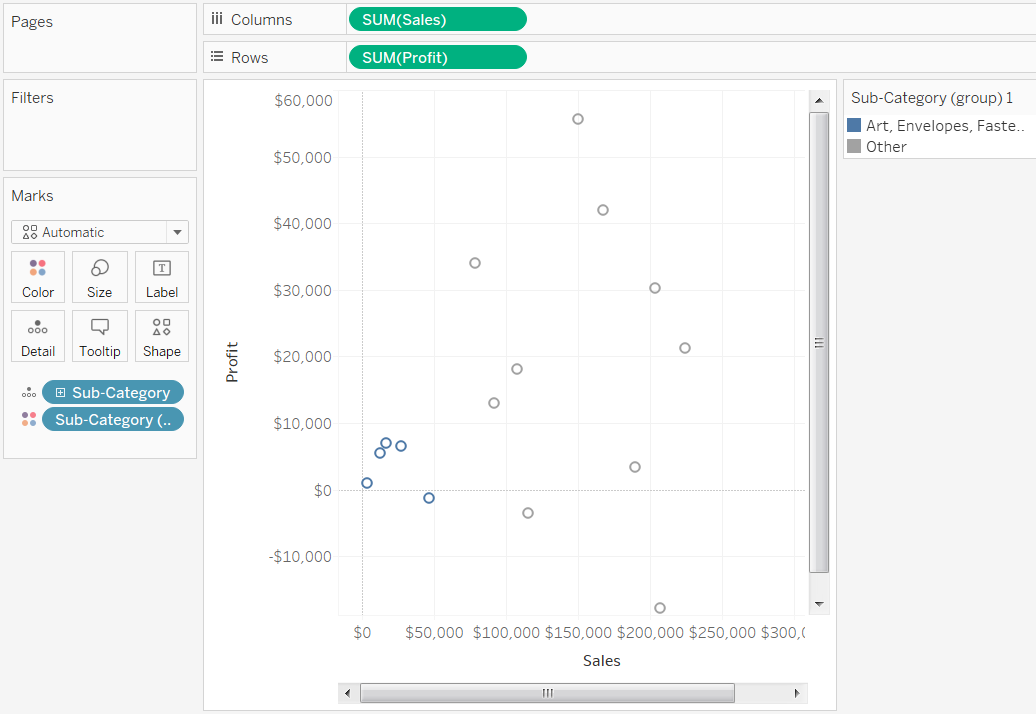This screenshot has width=1036, height=714.
Task: Open the Shape marks card
Action: [162, 336]
